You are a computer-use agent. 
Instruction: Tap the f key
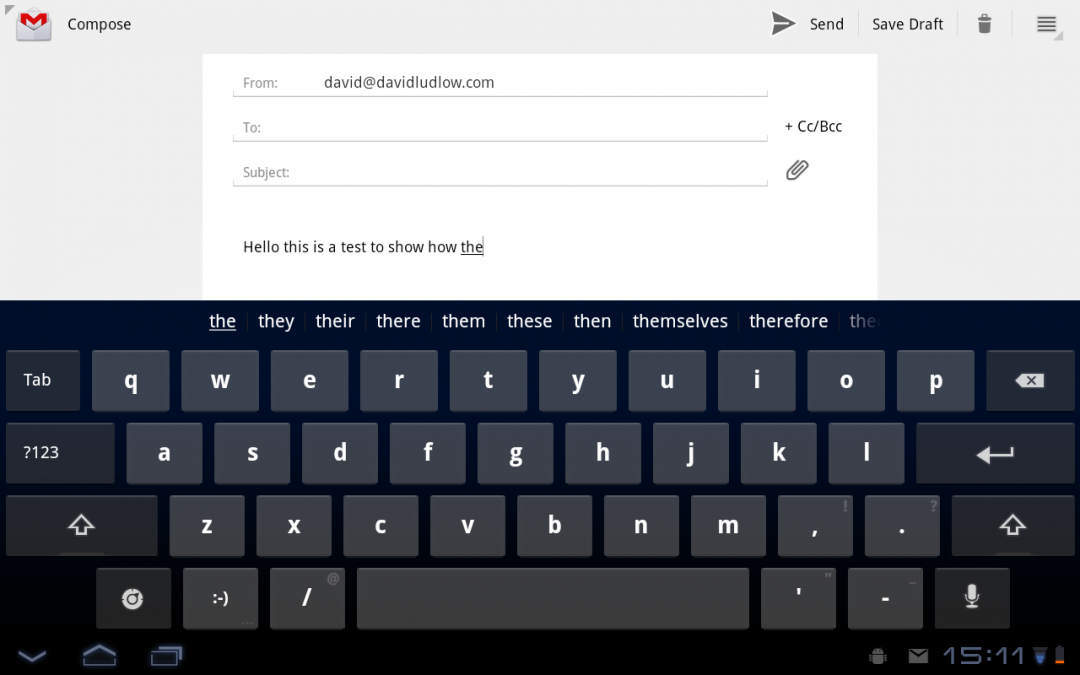coord(428,453)
